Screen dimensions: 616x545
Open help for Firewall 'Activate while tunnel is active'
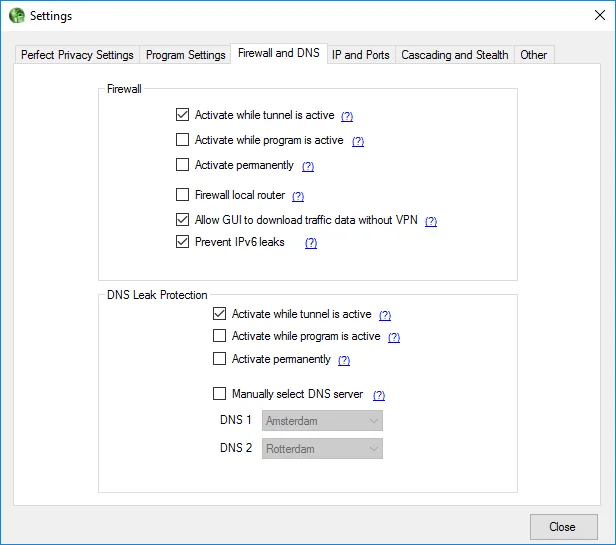[347, 116]
